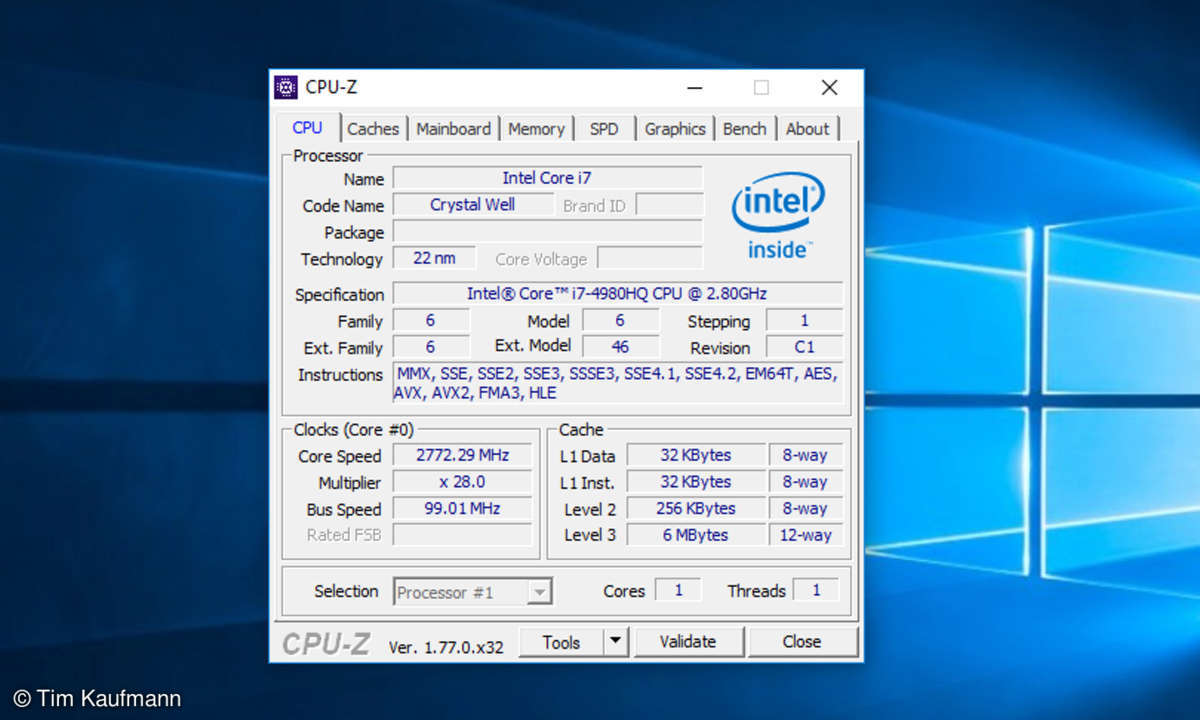Close the CPU-Z window with X
Image resolution: width=1200 pixels, height=720 pixels.
(x=829, y=88)
